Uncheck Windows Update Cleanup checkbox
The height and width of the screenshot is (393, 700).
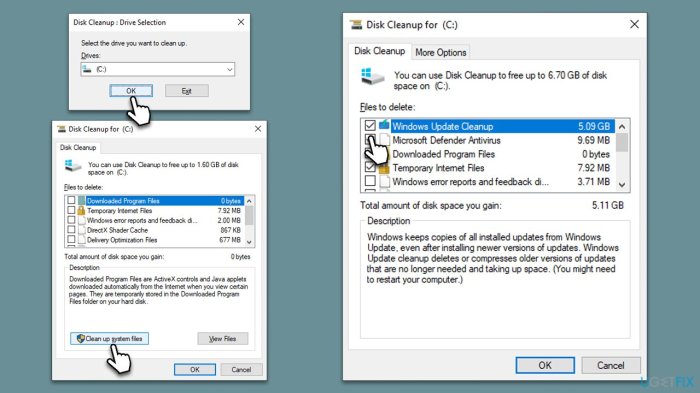point(370,126)
